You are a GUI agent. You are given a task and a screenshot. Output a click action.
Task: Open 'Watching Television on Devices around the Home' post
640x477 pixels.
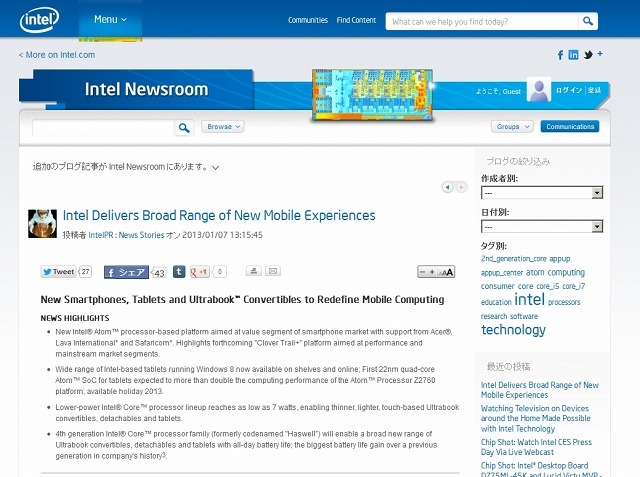tap(536, 418)
